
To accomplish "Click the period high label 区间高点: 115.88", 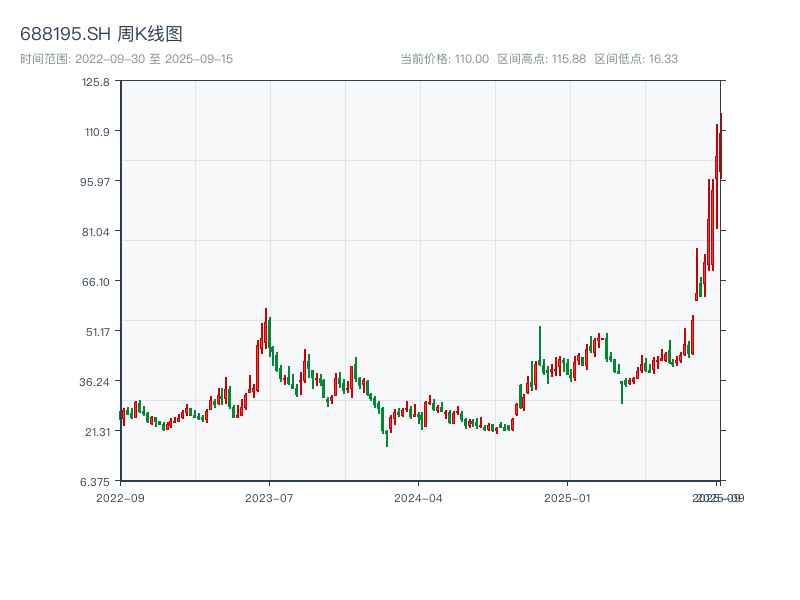I will [x=542, y=59].
